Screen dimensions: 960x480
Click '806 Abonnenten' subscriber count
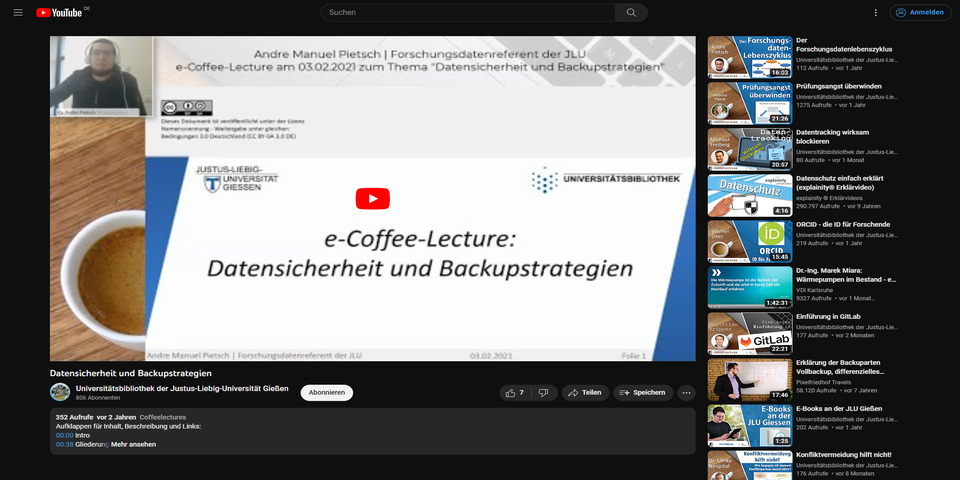tap(98, 398)
